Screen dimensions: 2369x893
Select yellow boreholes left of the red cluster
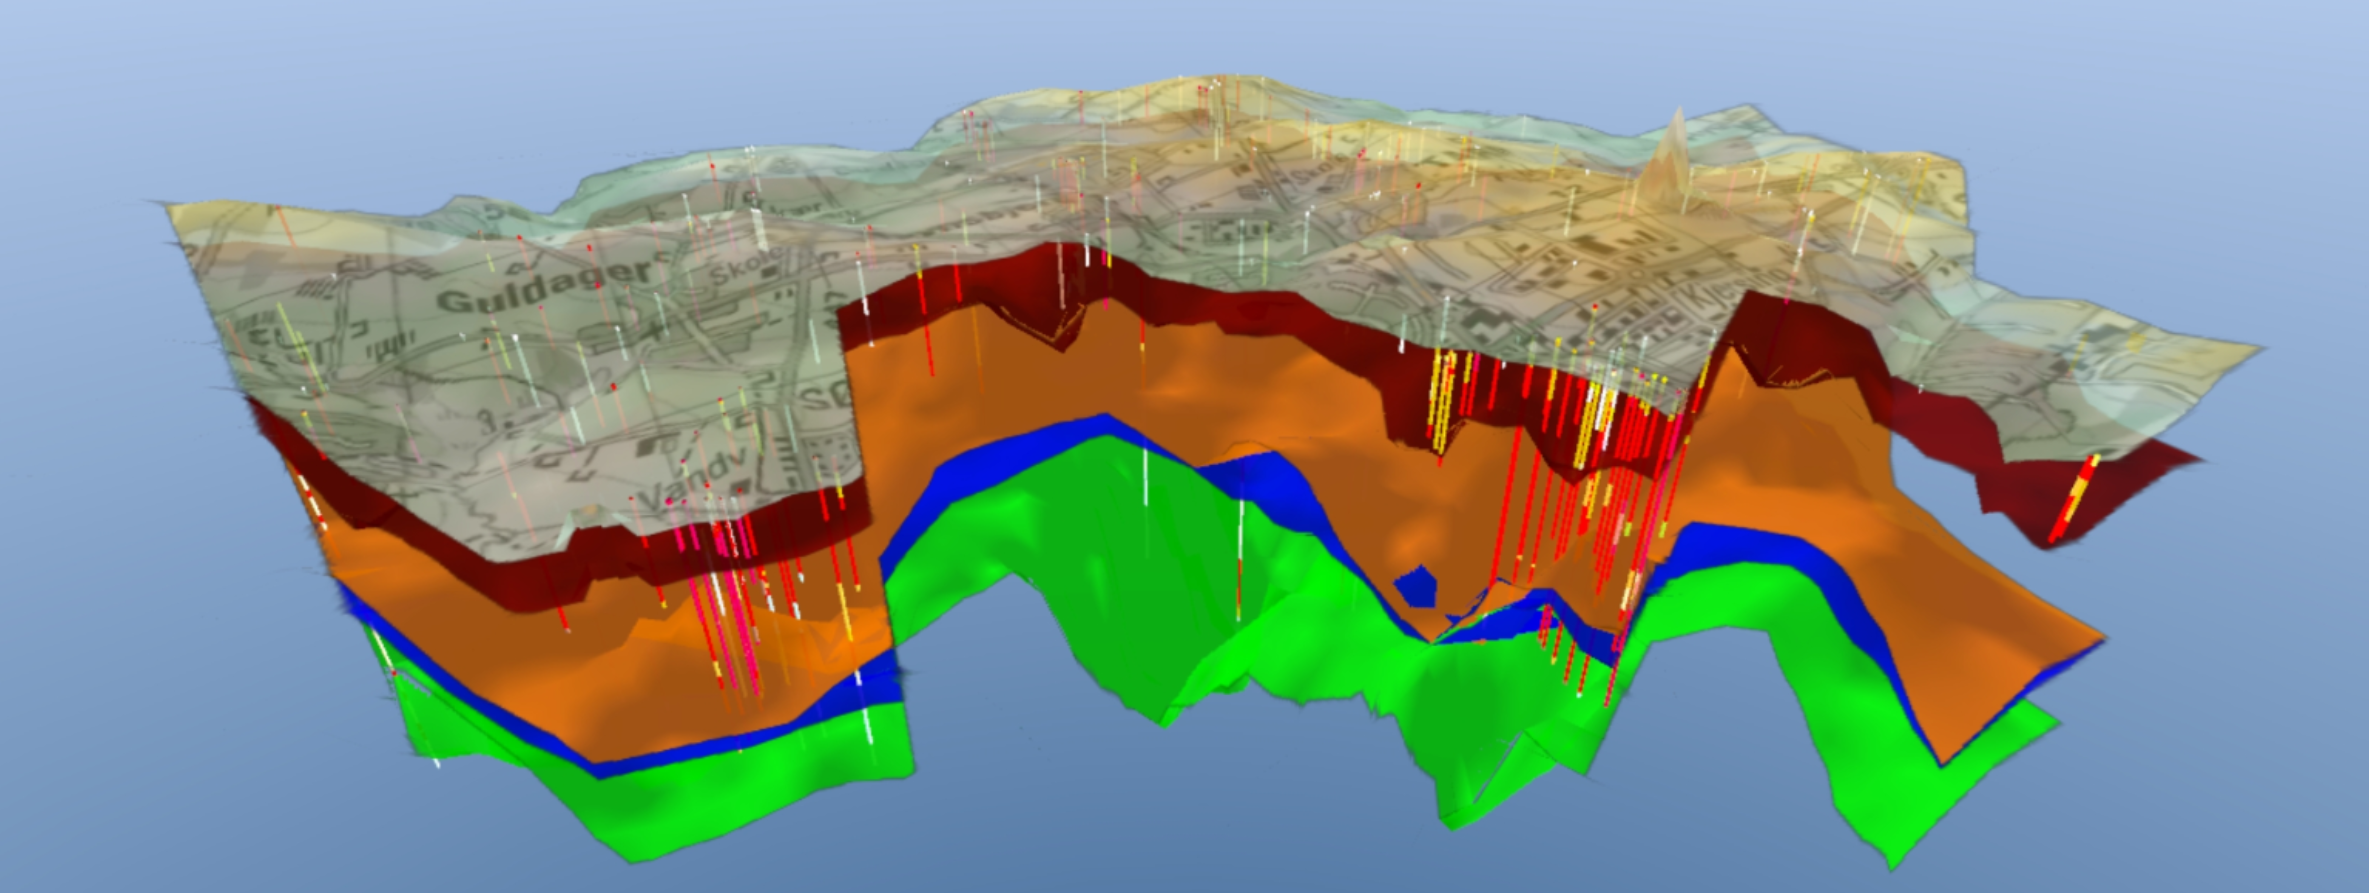click(x=1442, y=400)
